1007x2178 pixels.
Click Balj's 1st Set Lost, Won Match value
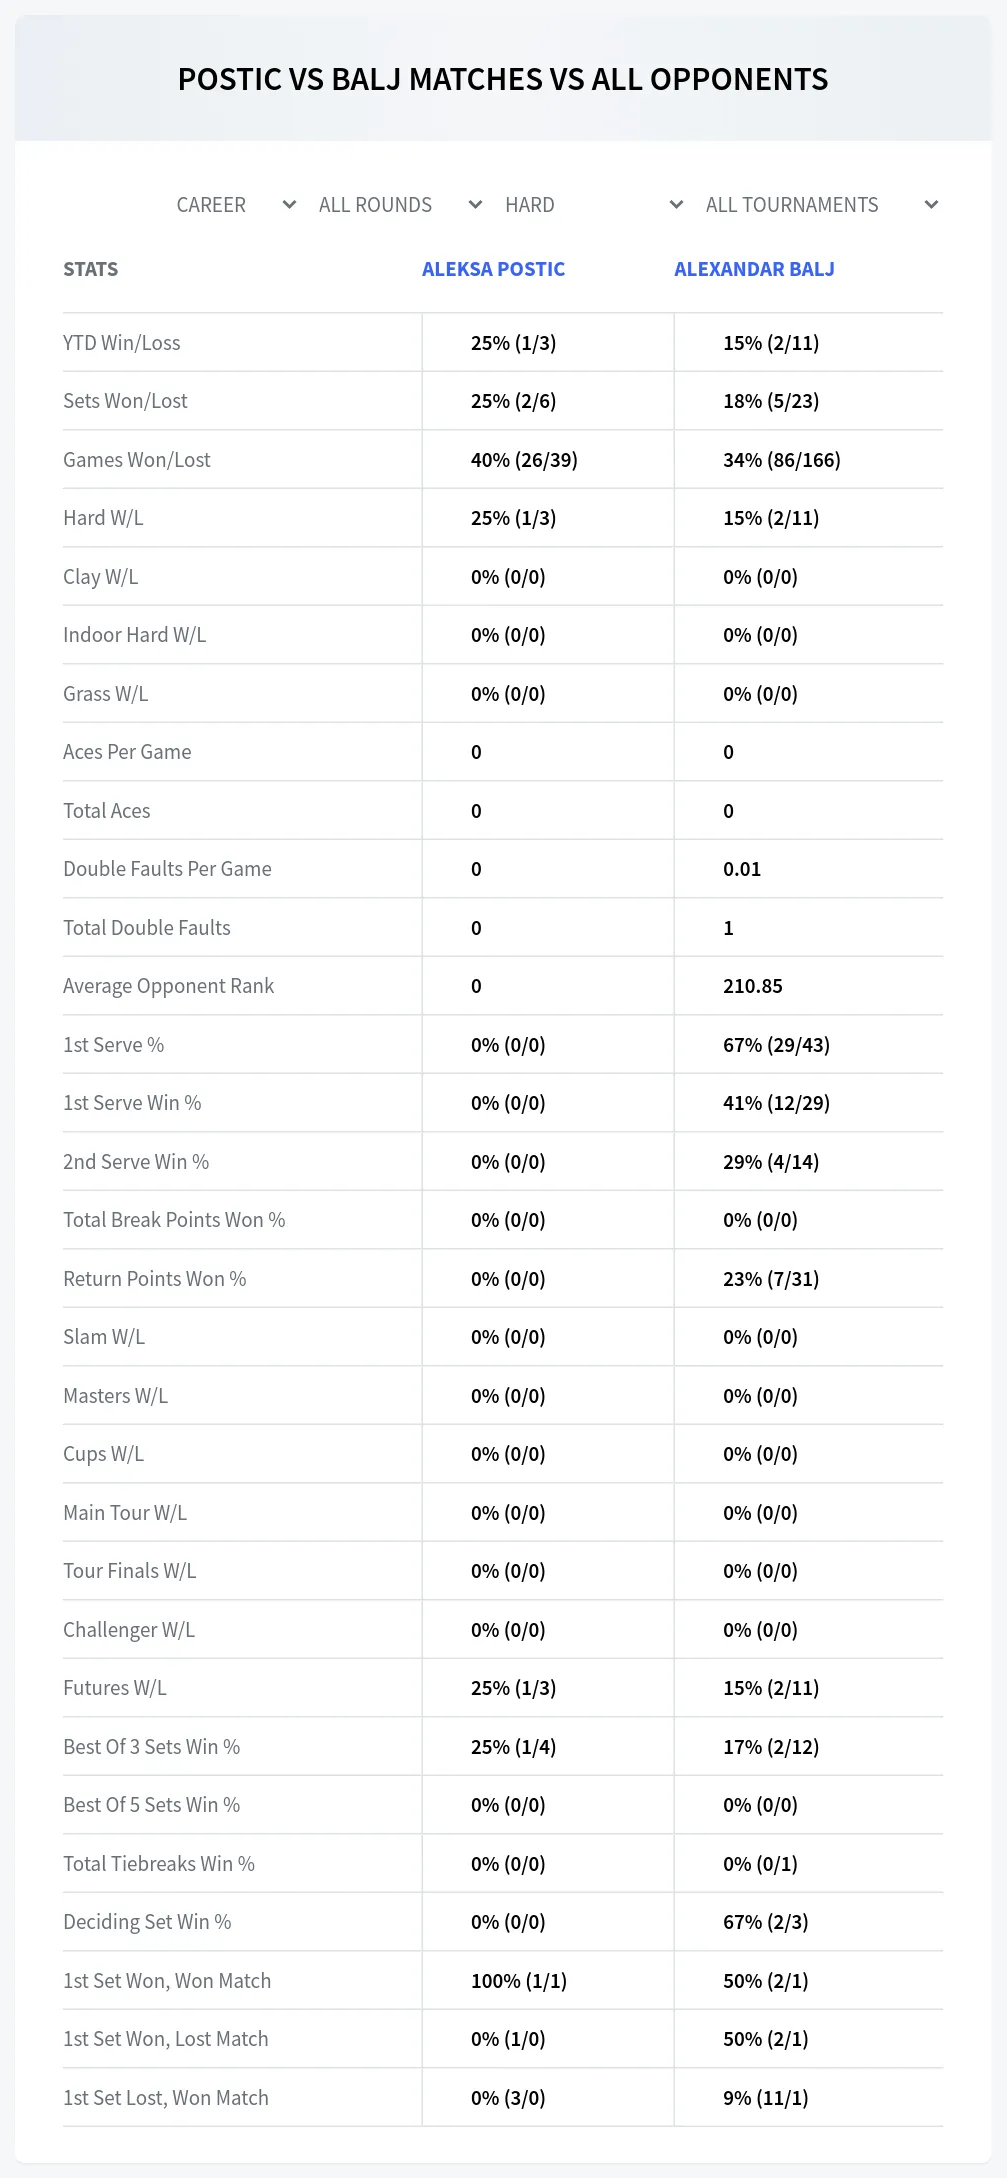click(765, 2098)
